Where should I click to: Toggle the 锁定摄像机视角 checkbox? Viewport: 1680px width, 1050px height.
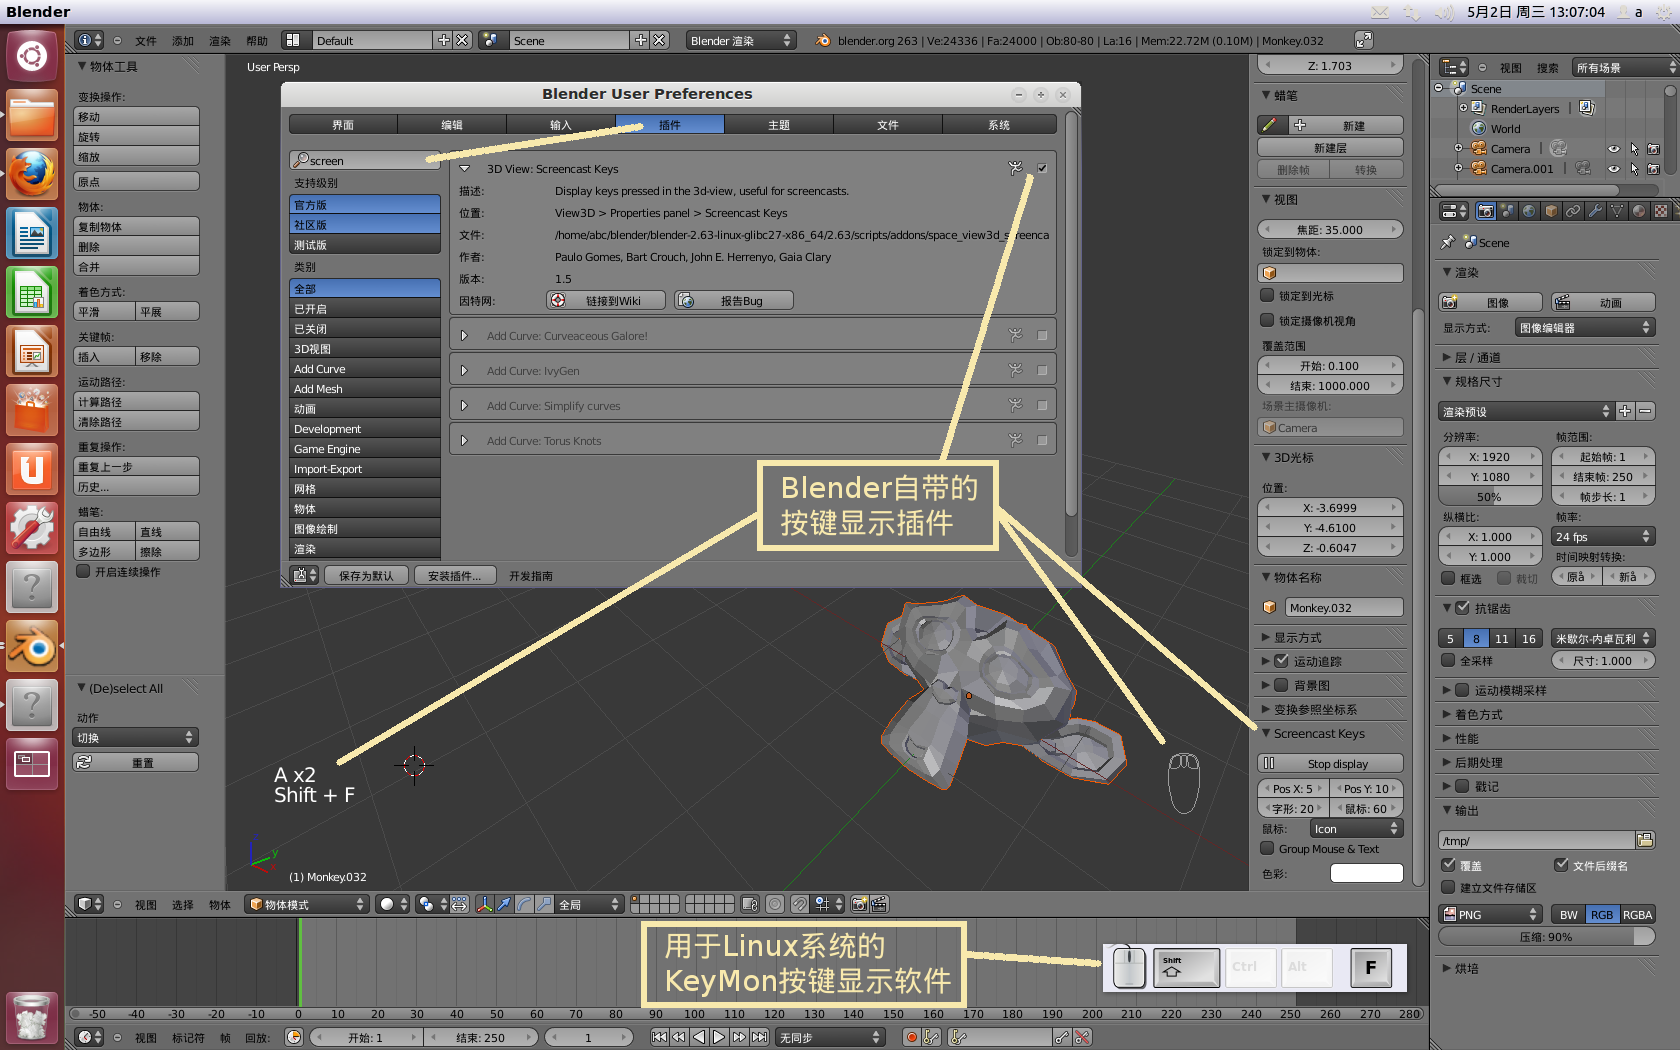[x=1267, y=320]
